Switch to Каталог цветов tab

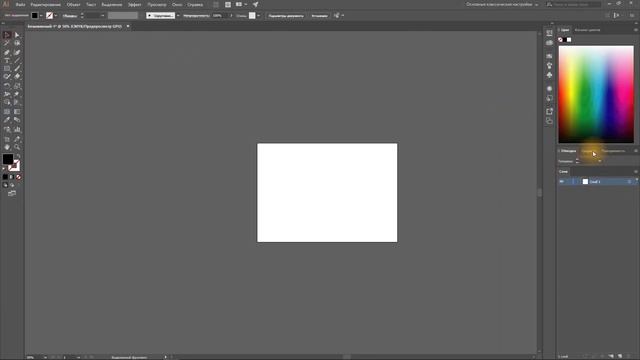pos(587,30)
